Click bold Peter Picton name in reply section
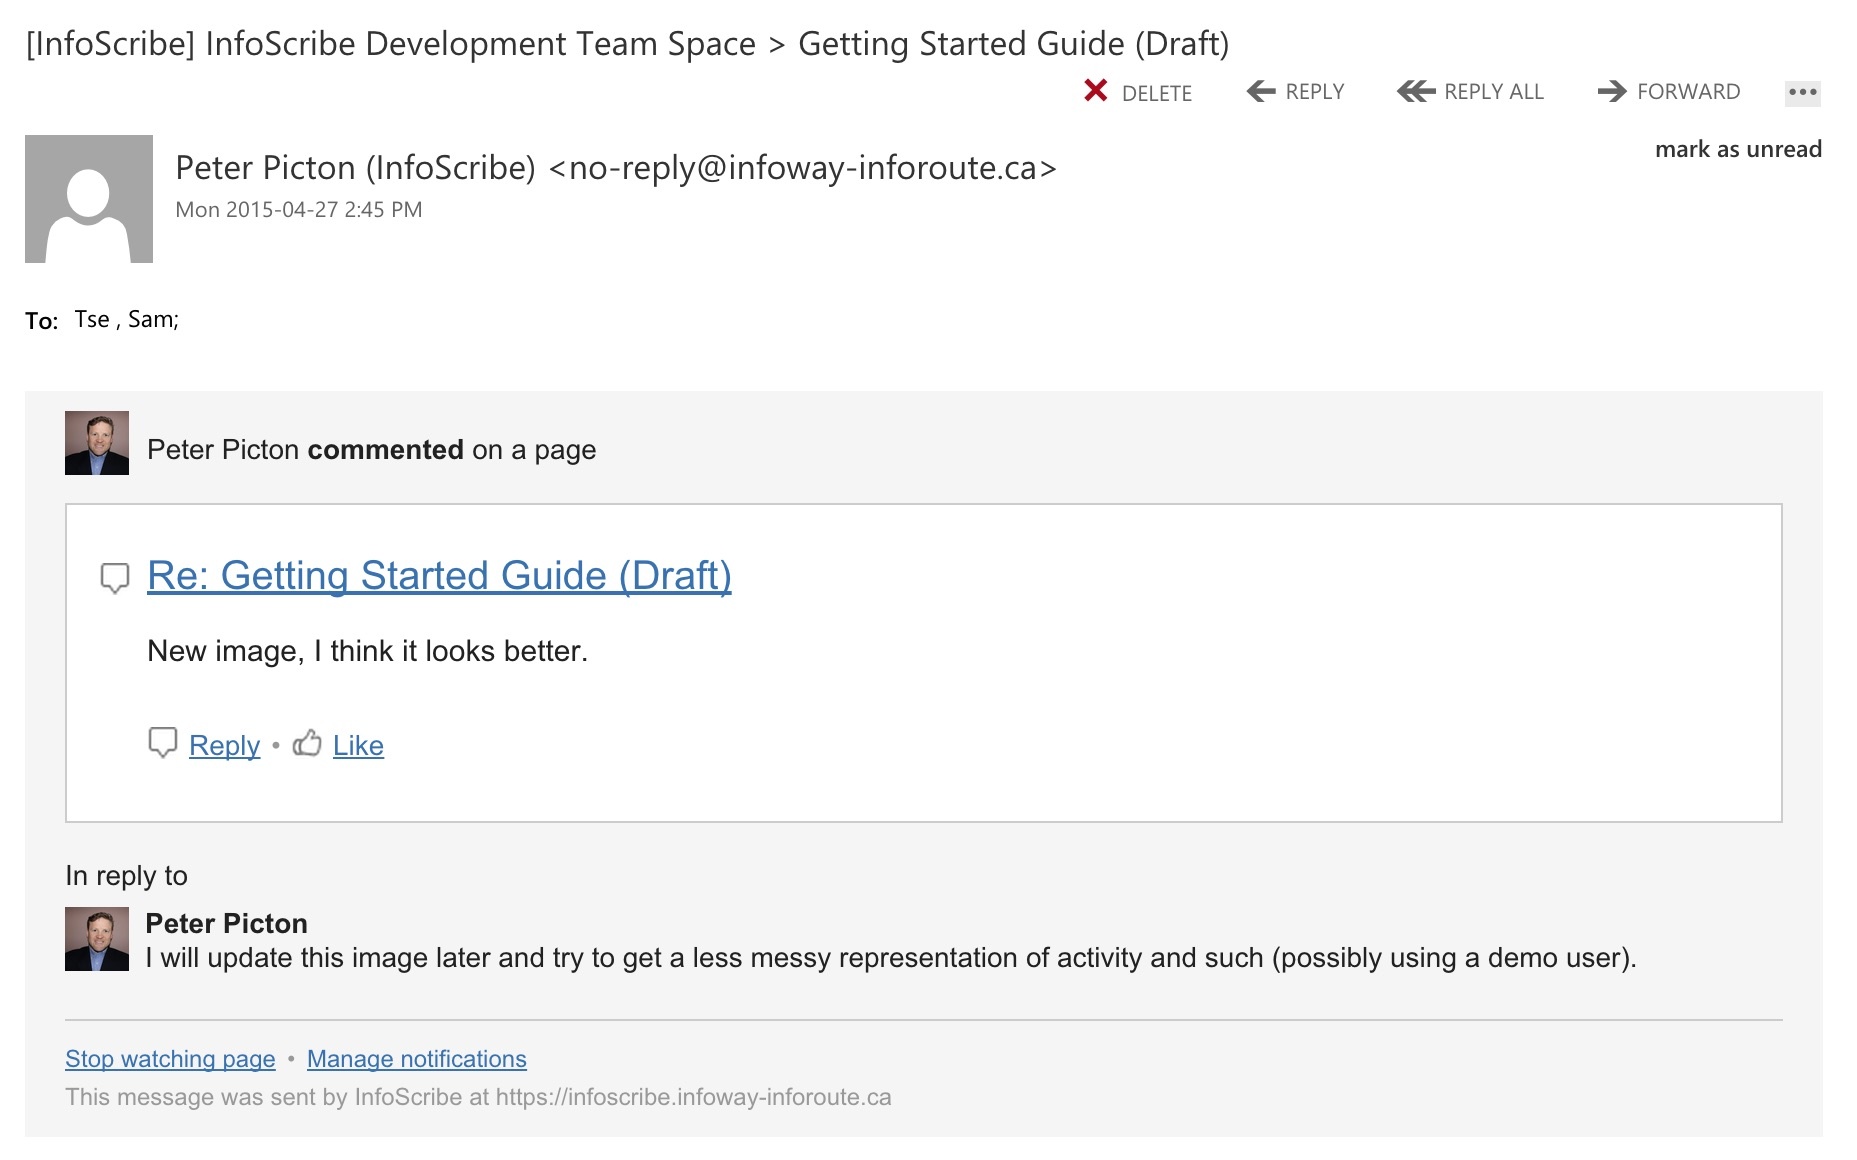The width and height of the screenshot is (1857, 1160). [226, 923]
